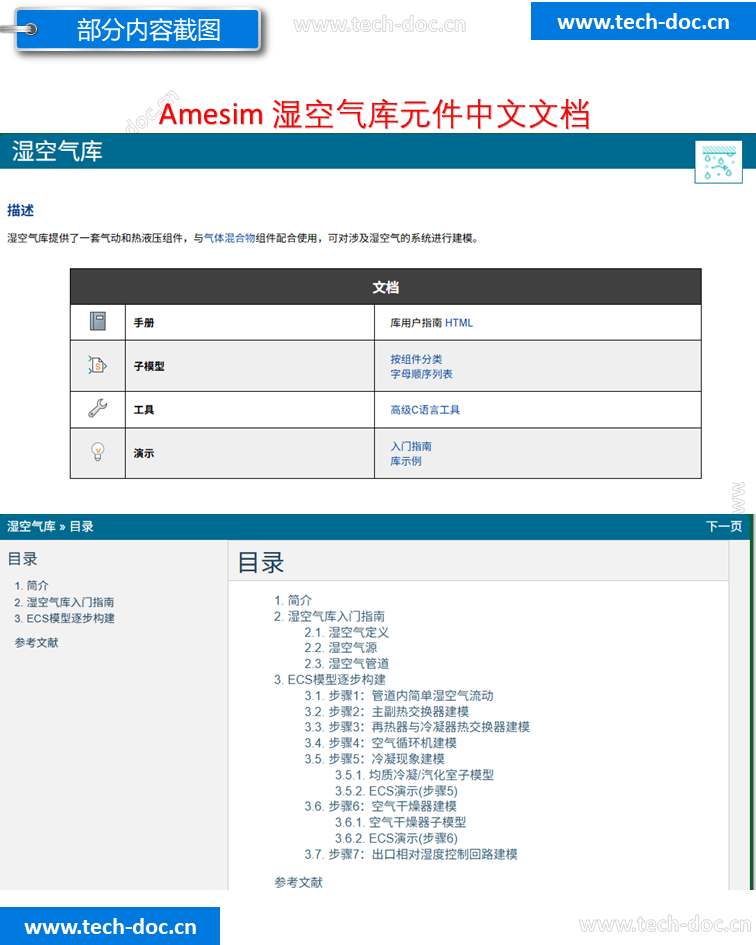Open 入门指南 demo link

click(411, 447)
